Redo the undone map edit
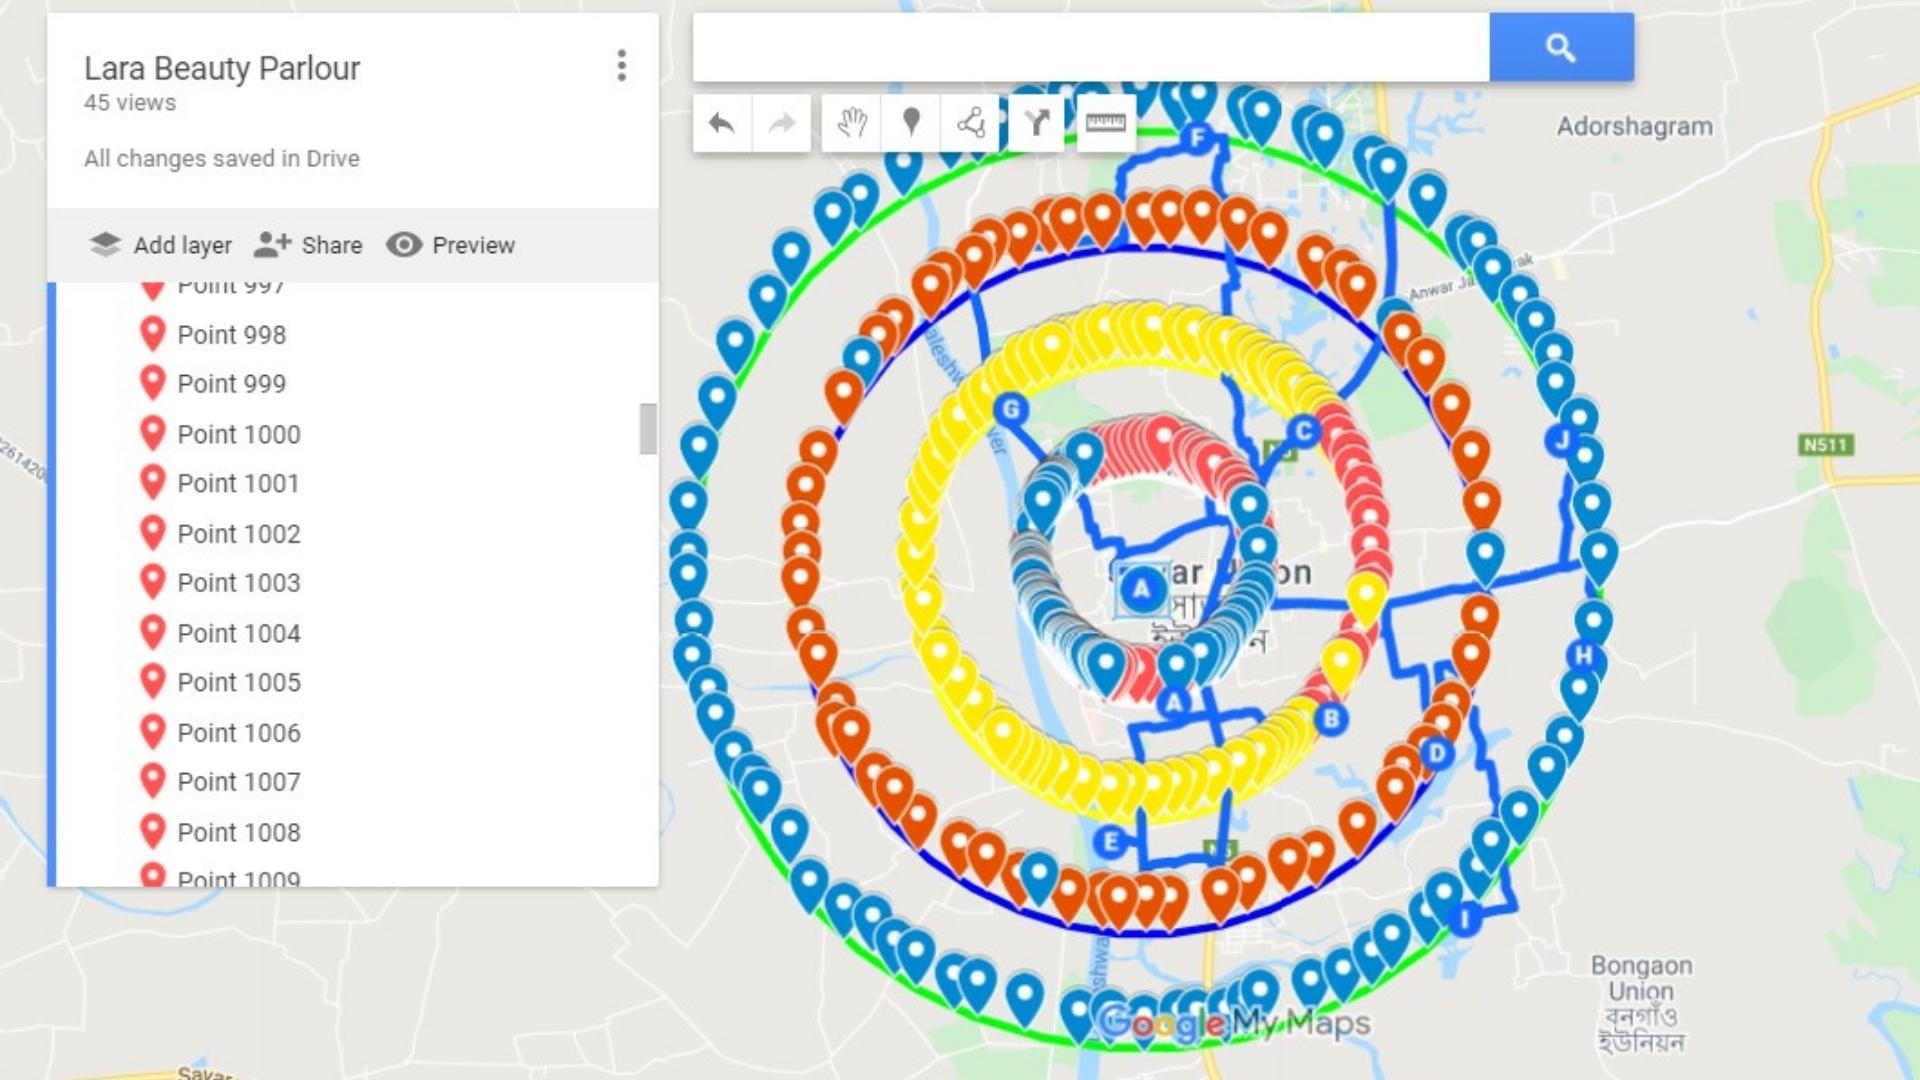 pos(780,123)
